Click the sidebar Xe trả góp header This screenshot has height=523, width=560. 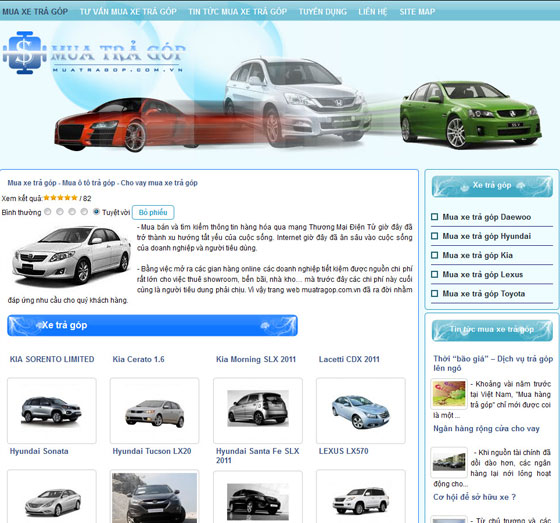pos(492,186)
